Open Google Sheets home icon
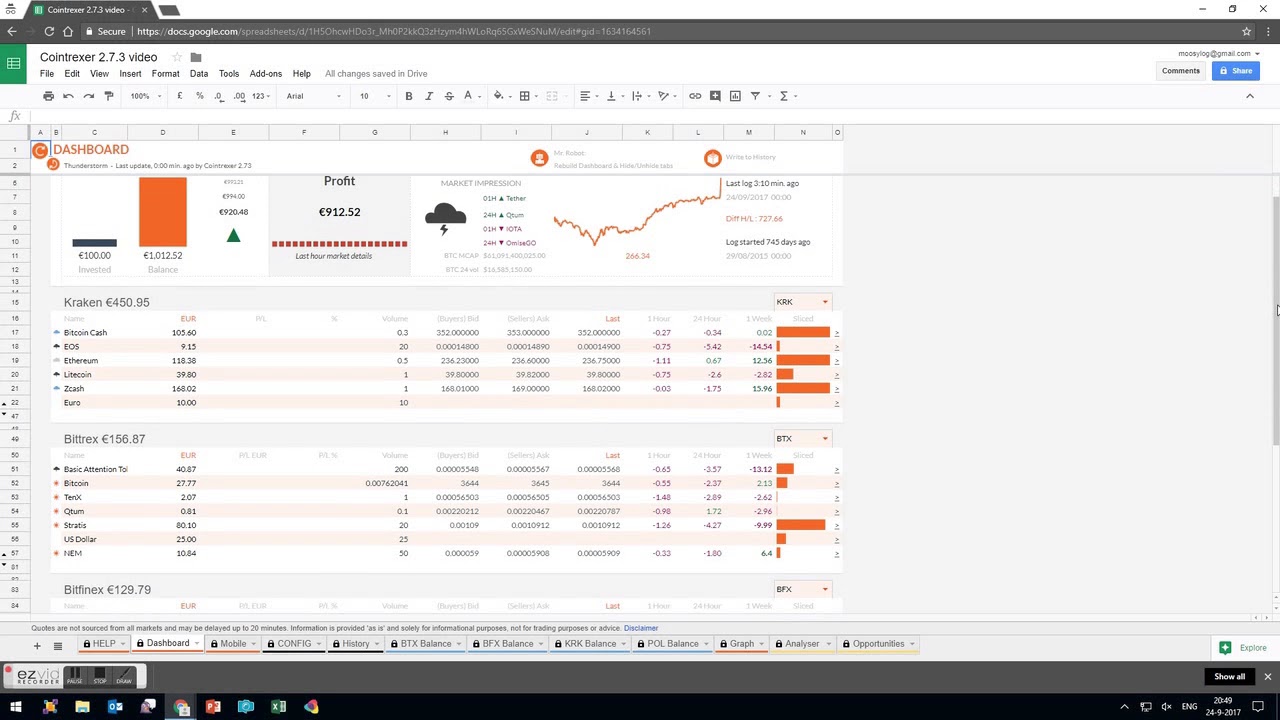 (x=13, y=64)
